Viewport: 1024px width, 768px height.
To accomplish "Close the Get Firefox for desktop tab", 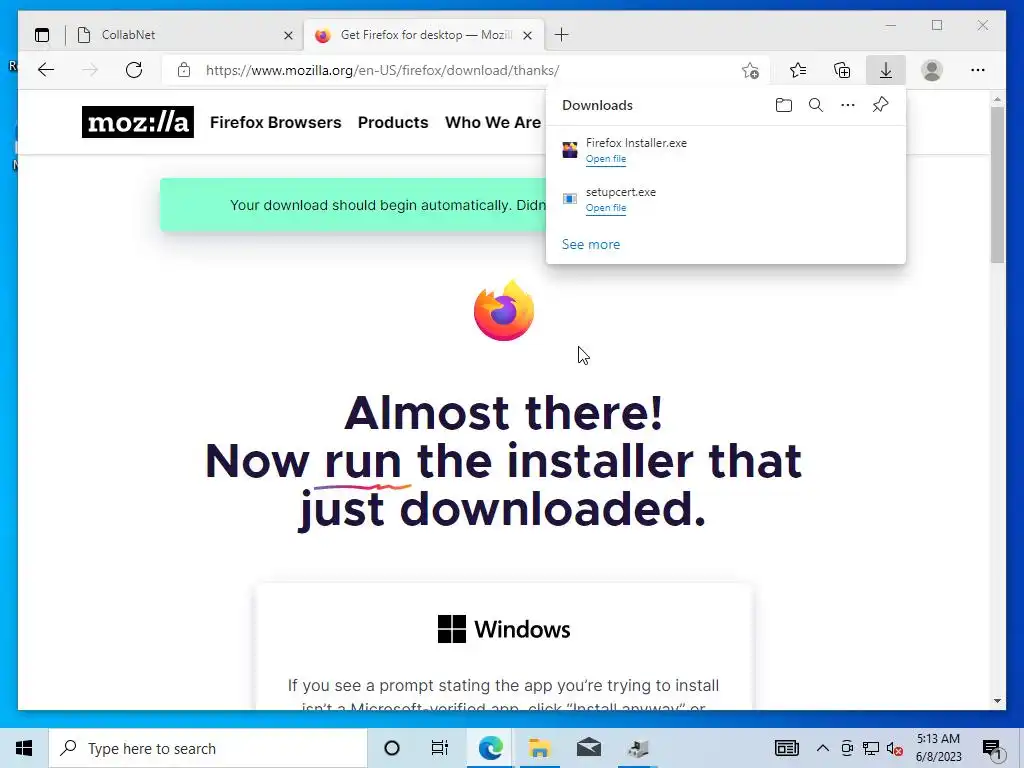I will [528, 35].
